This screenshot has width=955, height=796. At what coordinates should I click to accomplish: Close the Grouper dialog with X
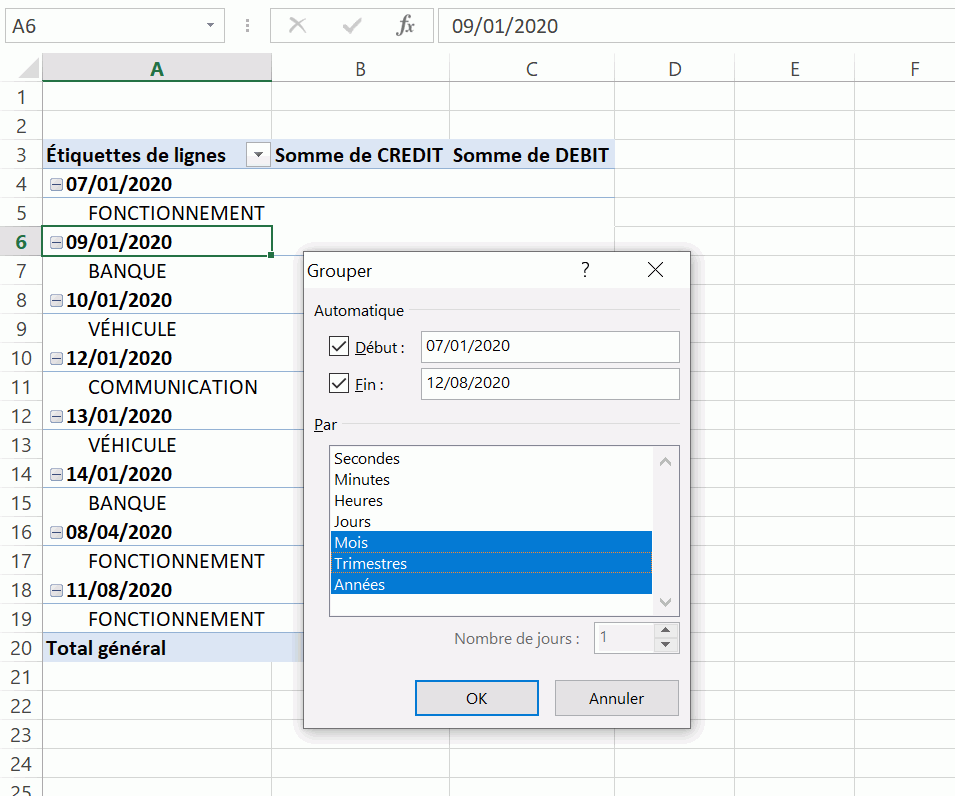coord(655,271)
